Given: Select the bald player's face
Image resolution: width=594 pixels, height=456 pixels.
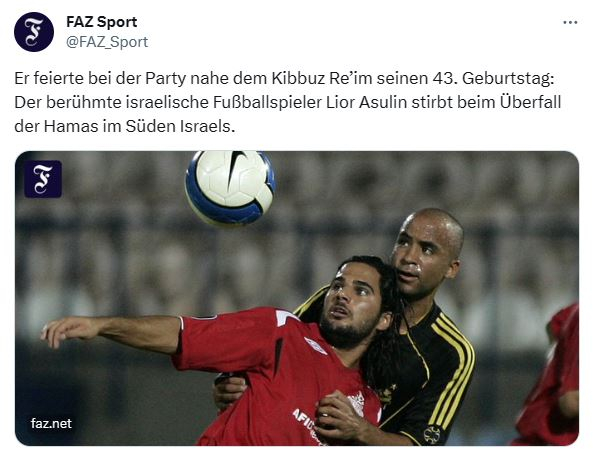Looking at the screenshot, I should coord(422,254).
